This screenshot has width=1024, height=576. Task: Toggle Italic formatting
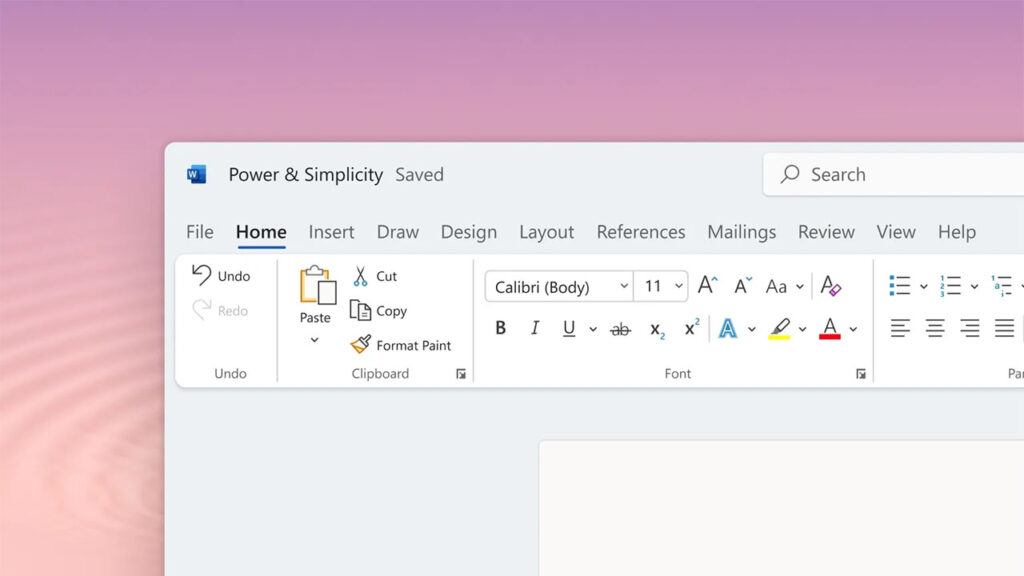pyautogui.click(x=535, y=328)
